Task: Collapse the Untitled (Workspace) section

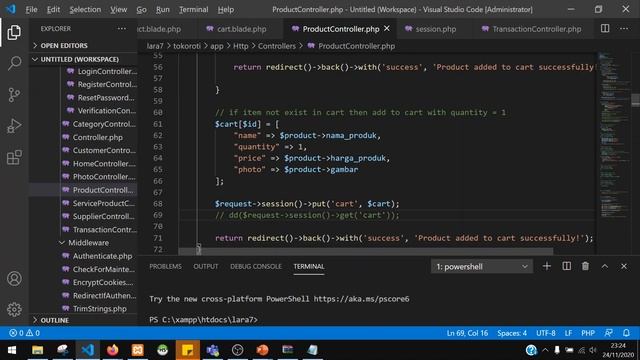Action: tap(83, 59)
